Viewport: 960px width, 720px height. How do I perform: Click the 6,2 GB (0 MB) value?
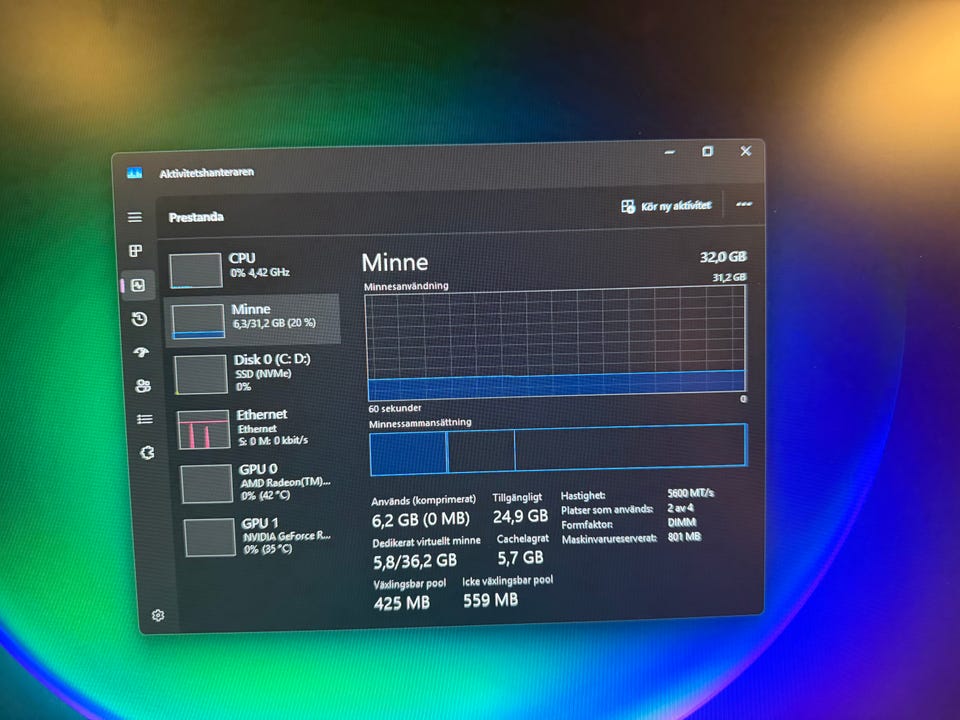coord(420,520)
